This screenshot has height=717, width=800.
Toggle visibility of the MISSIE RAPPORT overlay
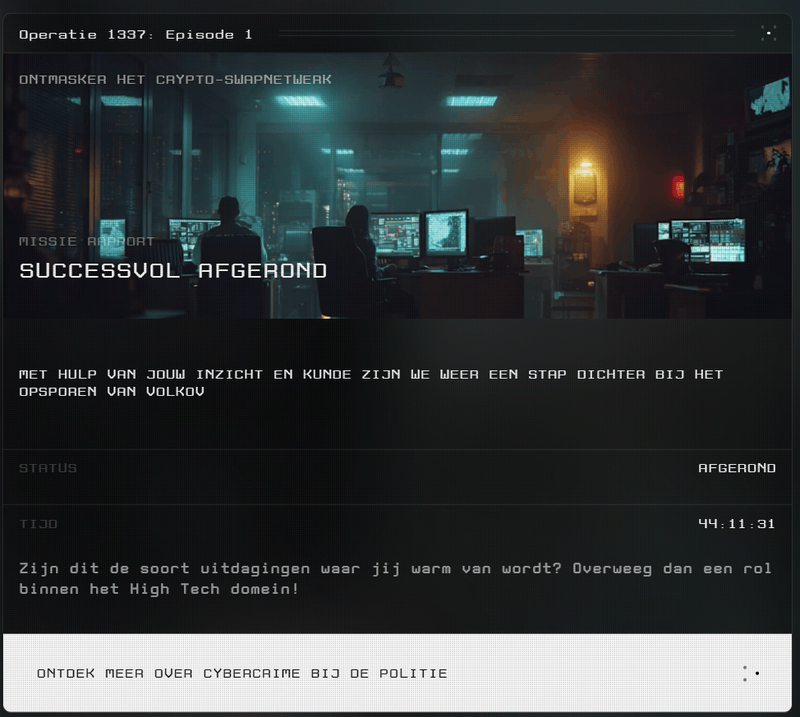coord(86,241)
